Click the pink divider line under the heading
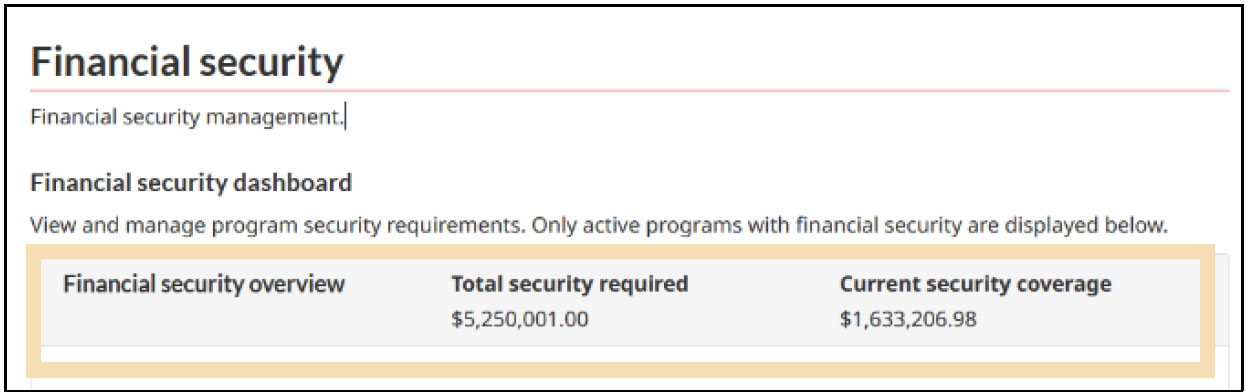This screenshot has width=1246, height=392. pos(629,91)
